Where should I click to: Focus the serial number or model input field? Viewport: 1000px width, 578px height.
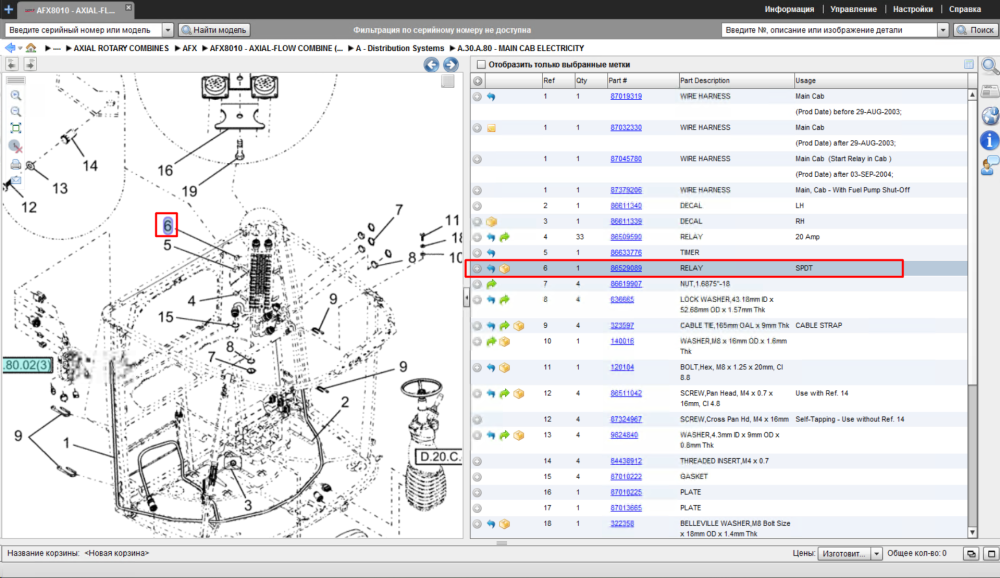coord(84,30)
